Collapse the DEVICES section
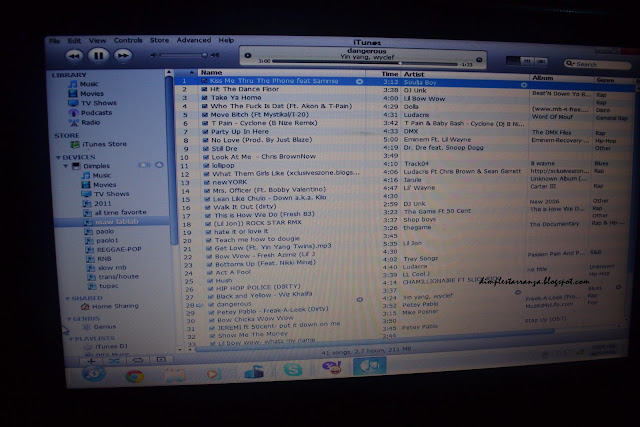The height and width of the screenshot is (427, 640). [58, 158]
